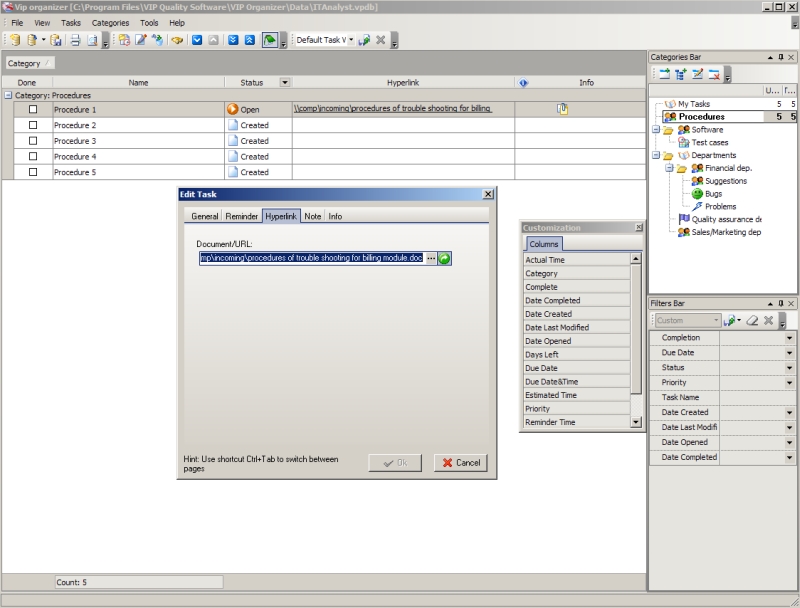Image resolution: width=800 pixels, height=608 pixels.
Task: Mark Procedure 3 as done
Action: point(33,141)
